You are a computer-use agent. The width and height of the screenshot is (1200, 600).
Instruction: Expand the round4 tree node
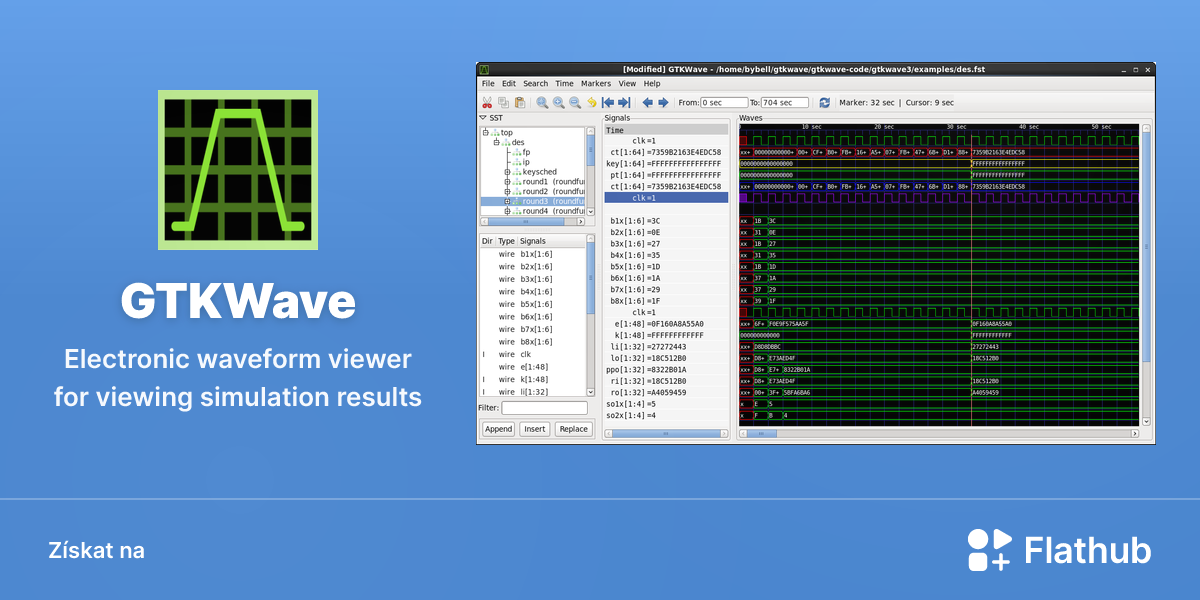coord(508,211)
